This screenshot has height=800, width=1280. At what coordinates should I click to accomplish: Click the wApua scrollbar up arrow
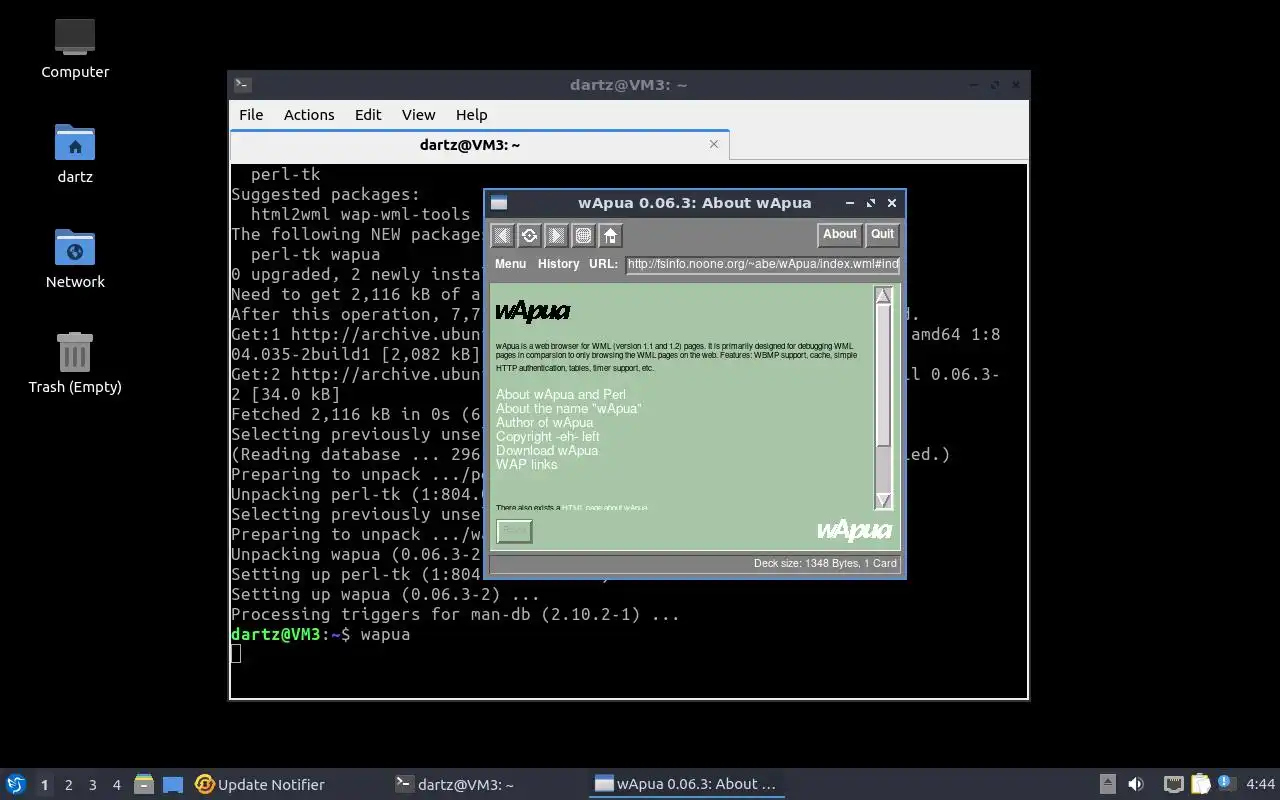coord(883,296)
